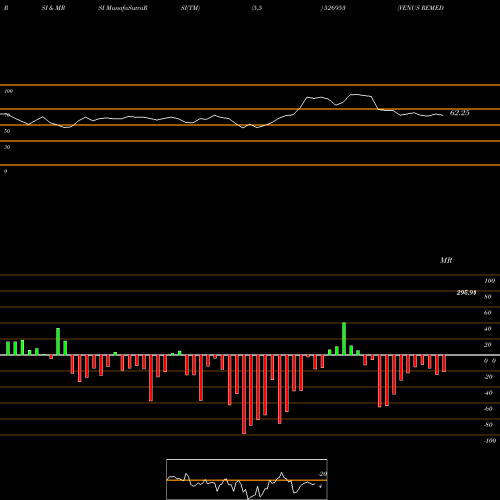Image resolution: width=500 pixels, height=500 pixels.
Task: Click the VENUS REMED header text
Action: 420,8
